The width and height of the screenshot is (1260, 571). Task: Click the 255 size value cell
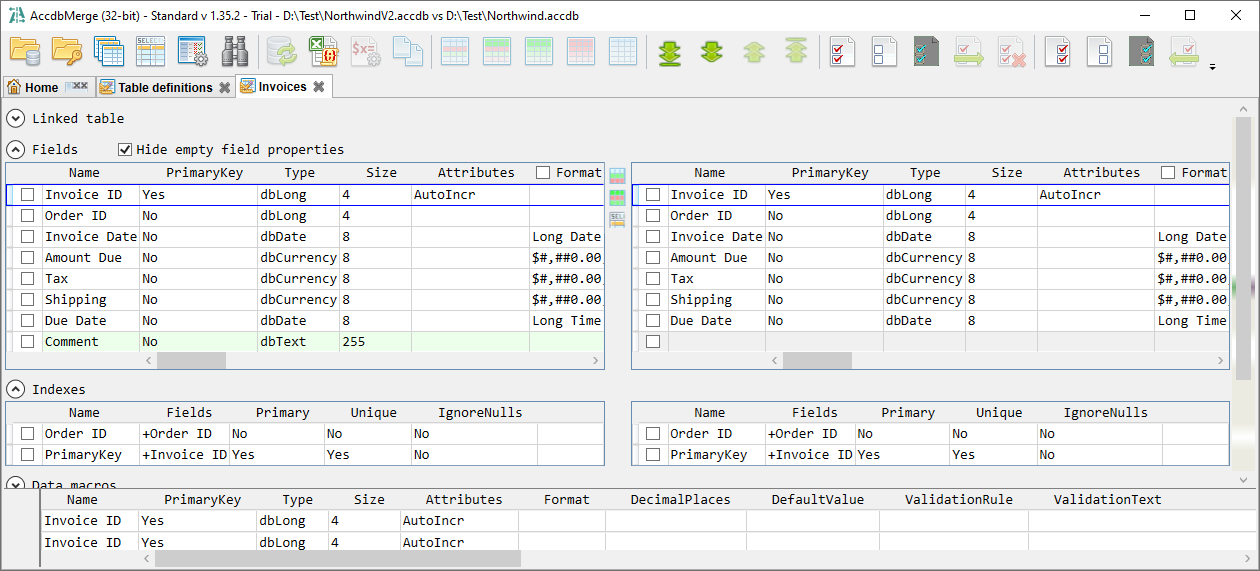[x=376, y=342]
